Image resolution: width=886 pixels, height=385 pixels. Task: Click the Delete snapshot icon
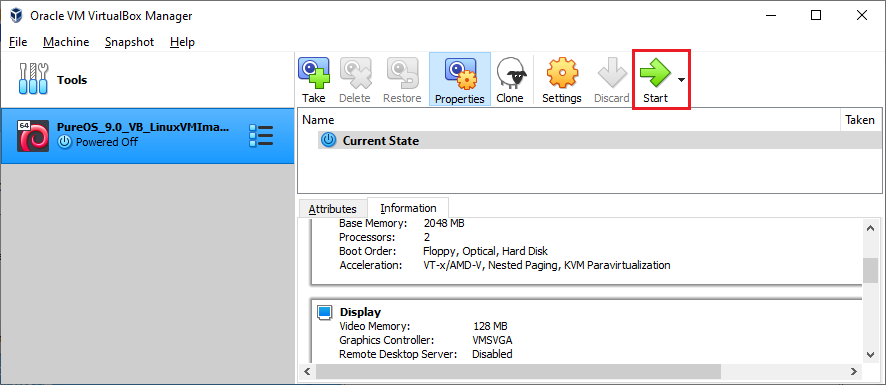pos(355,73)
